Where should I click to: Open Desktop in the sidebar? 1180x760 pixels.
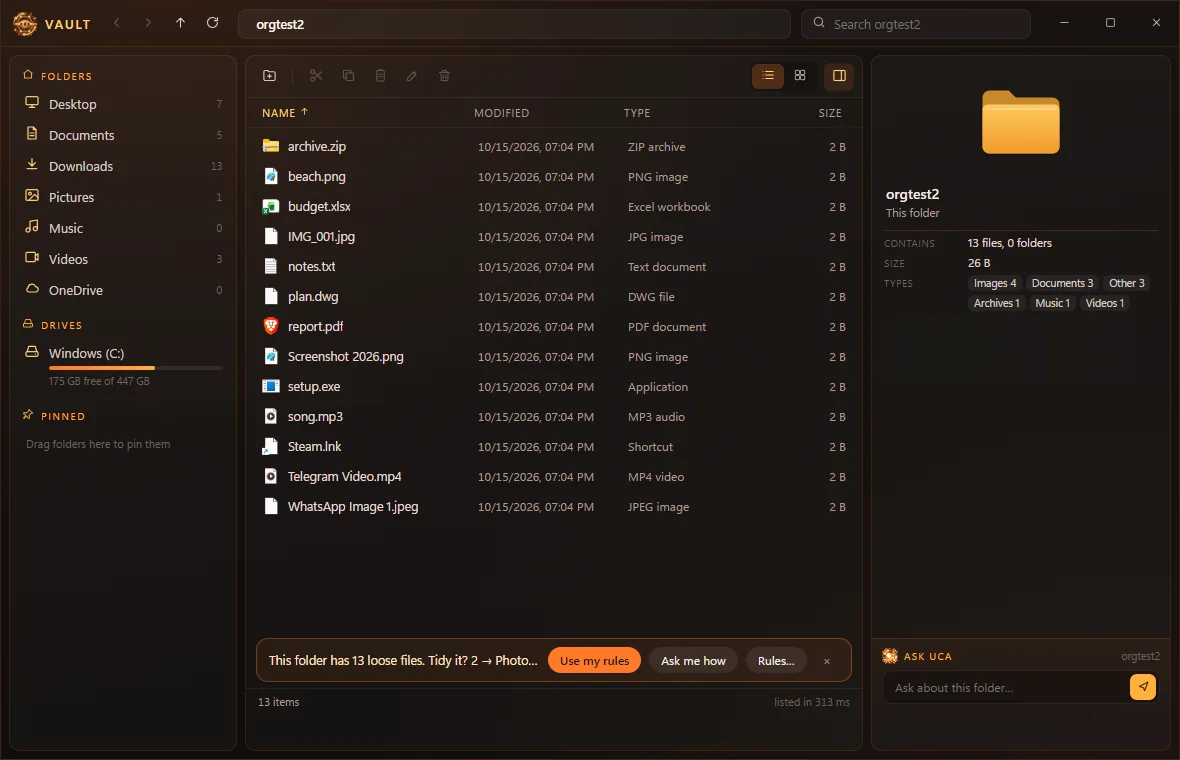pyautogui.click(x=123, y=104)
